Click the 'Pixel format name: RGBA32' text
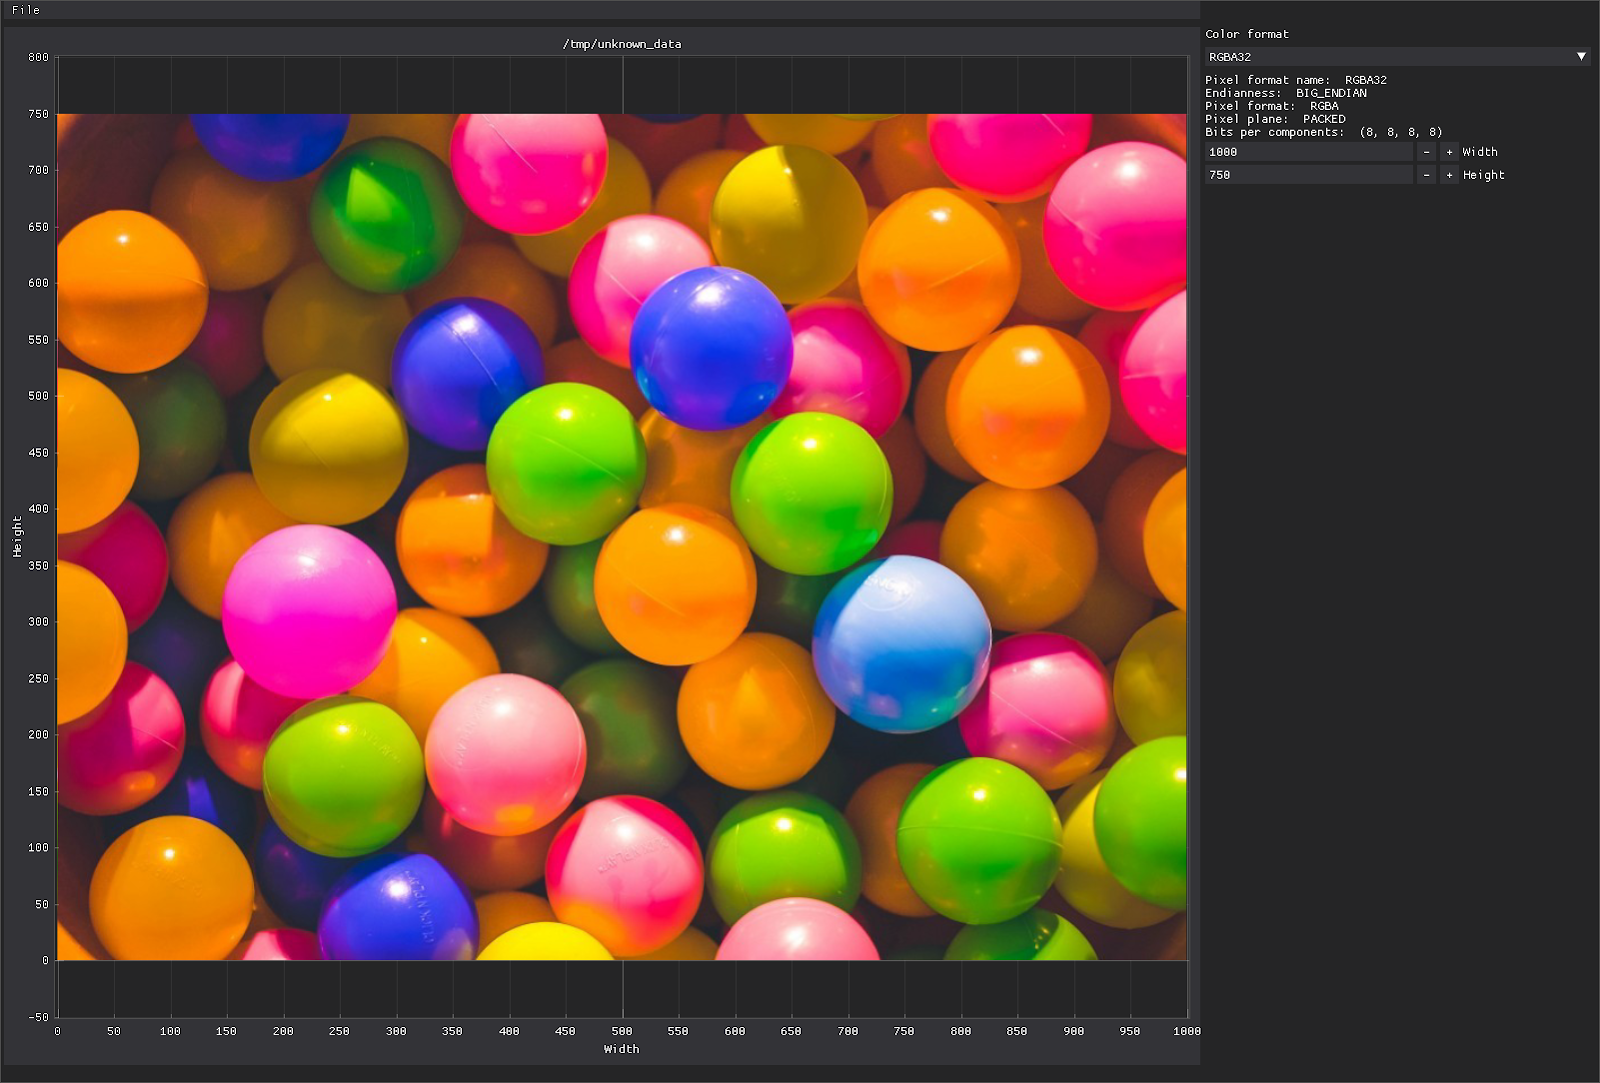1600x1083 pixels. tap(1296, 80)
